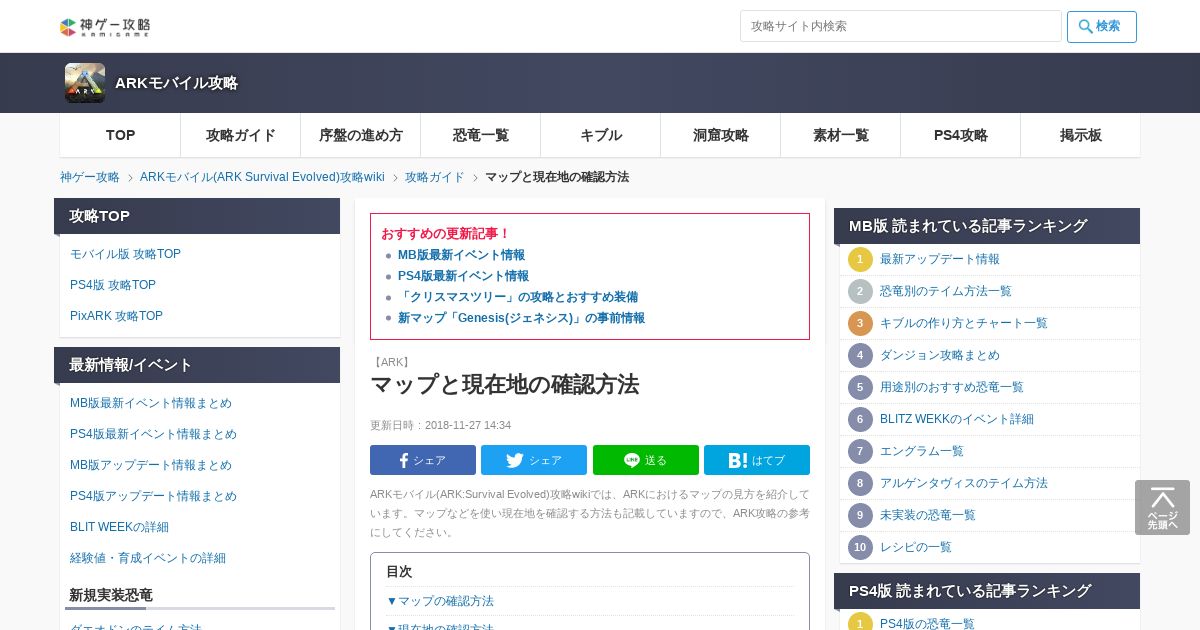Open the 掲示板 navigation tab
Viewport: 1200px width, 630px height.
tap(1080, 135)
